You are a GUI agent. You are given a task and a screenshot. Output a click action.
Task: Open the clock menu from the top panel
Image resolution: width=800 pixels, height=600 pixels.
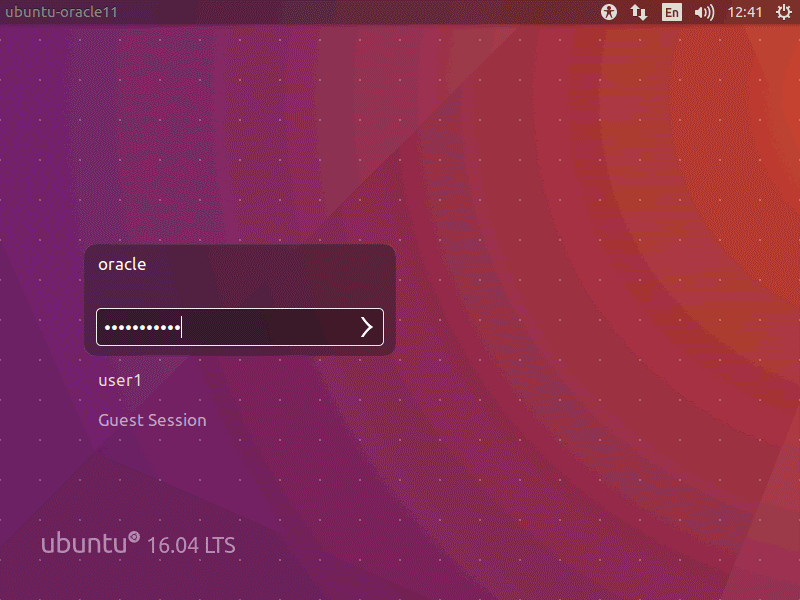(744, 12)
